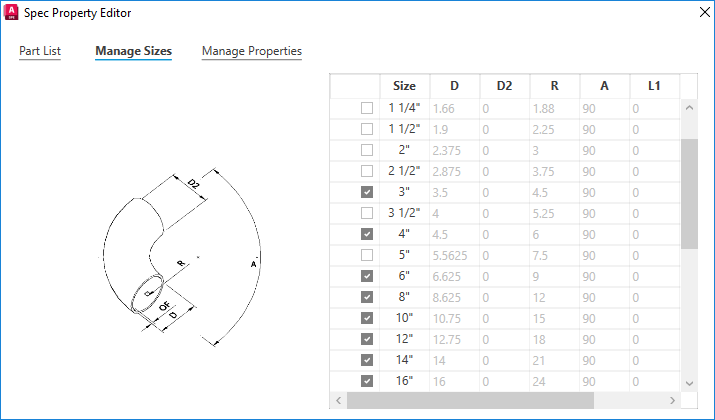This screenshot has width=715, height=420.
Task: Click D value 2.875
Action: 455,171
